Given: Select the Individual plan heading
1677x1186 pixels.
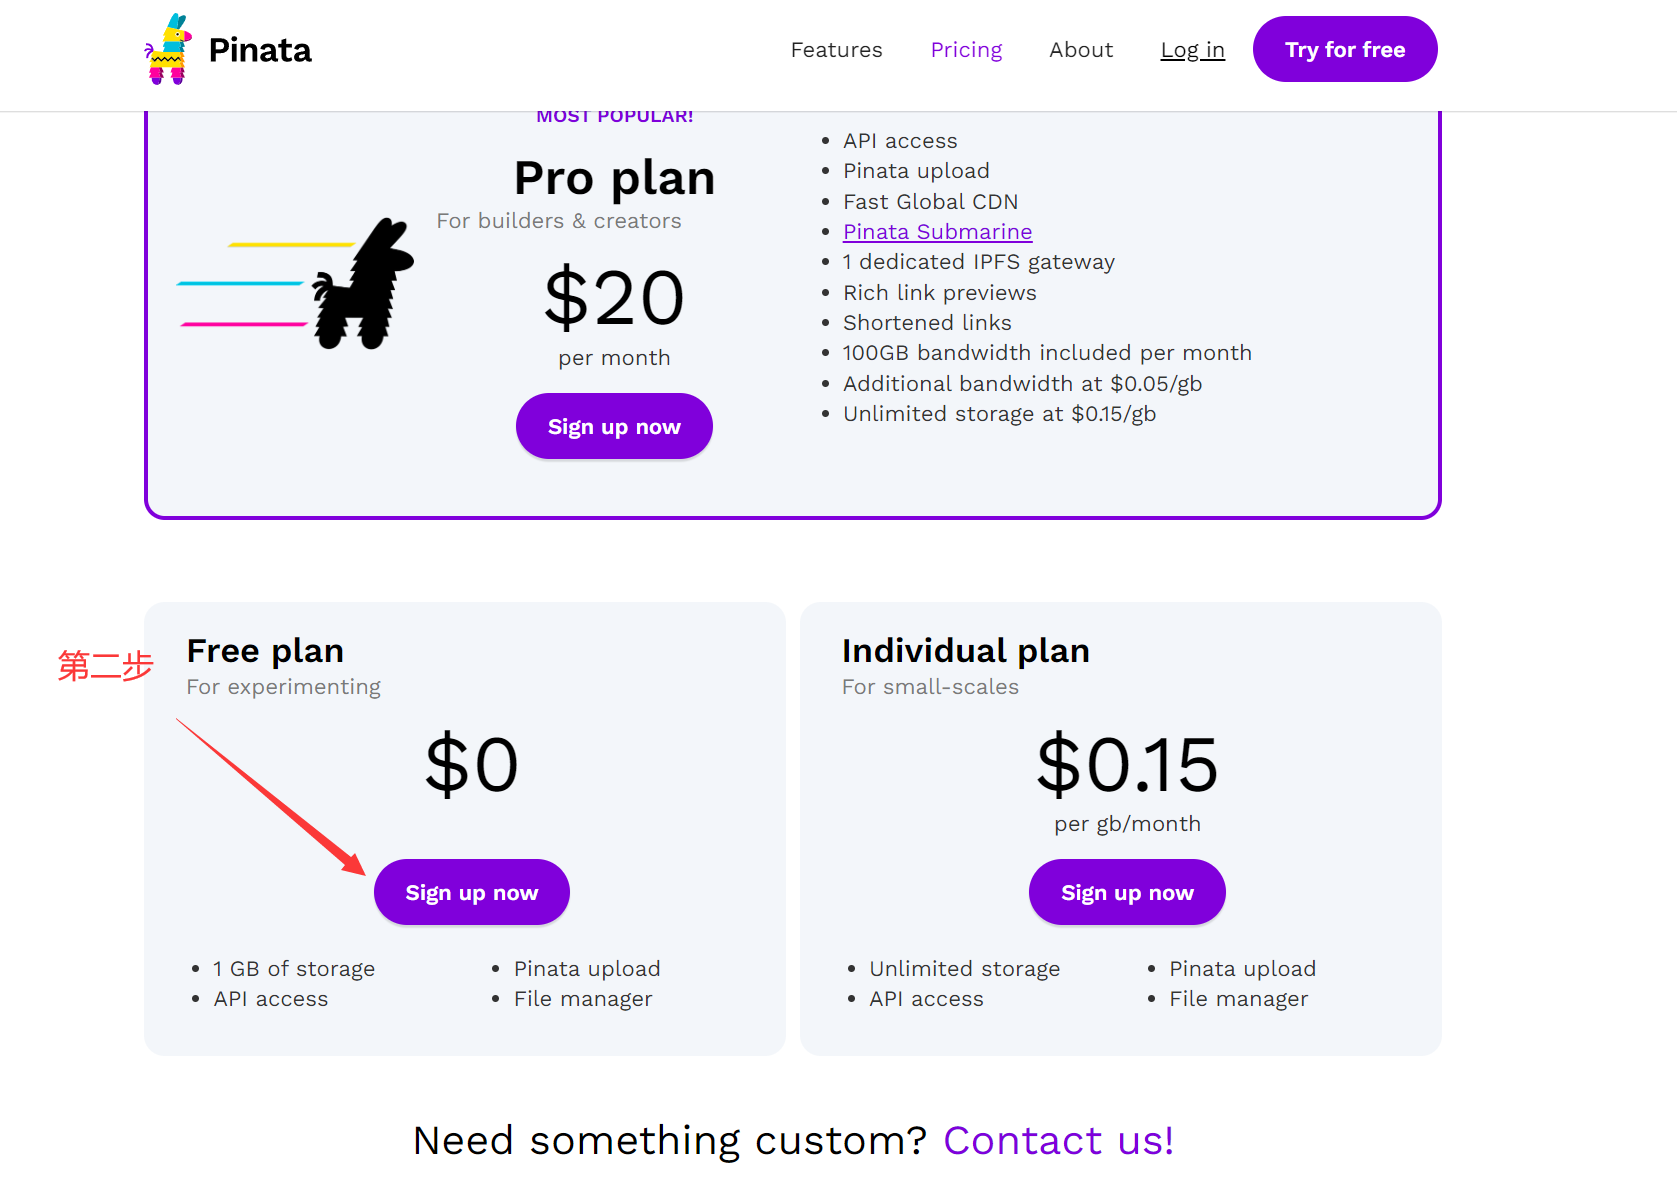Looking at the screenshot, I should (966, 651).
